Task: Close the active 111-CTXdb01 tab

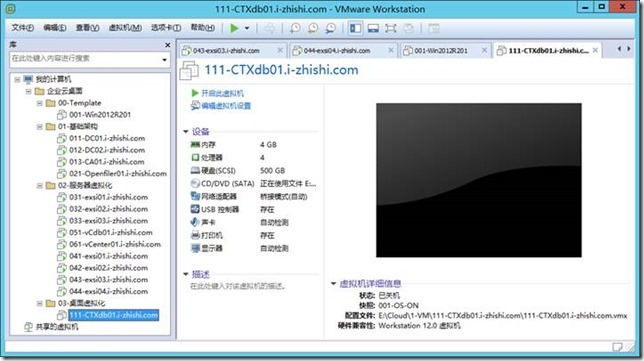Action: click(x=595, y=50)
